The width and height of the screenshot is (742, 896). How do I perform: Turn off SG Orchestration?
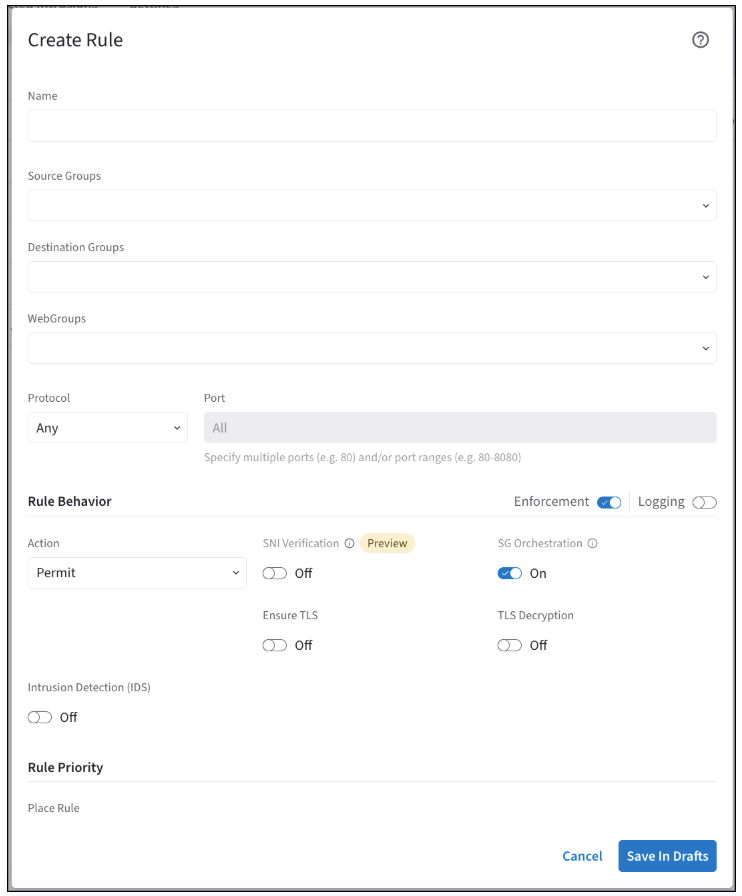[x=511, y=573]
